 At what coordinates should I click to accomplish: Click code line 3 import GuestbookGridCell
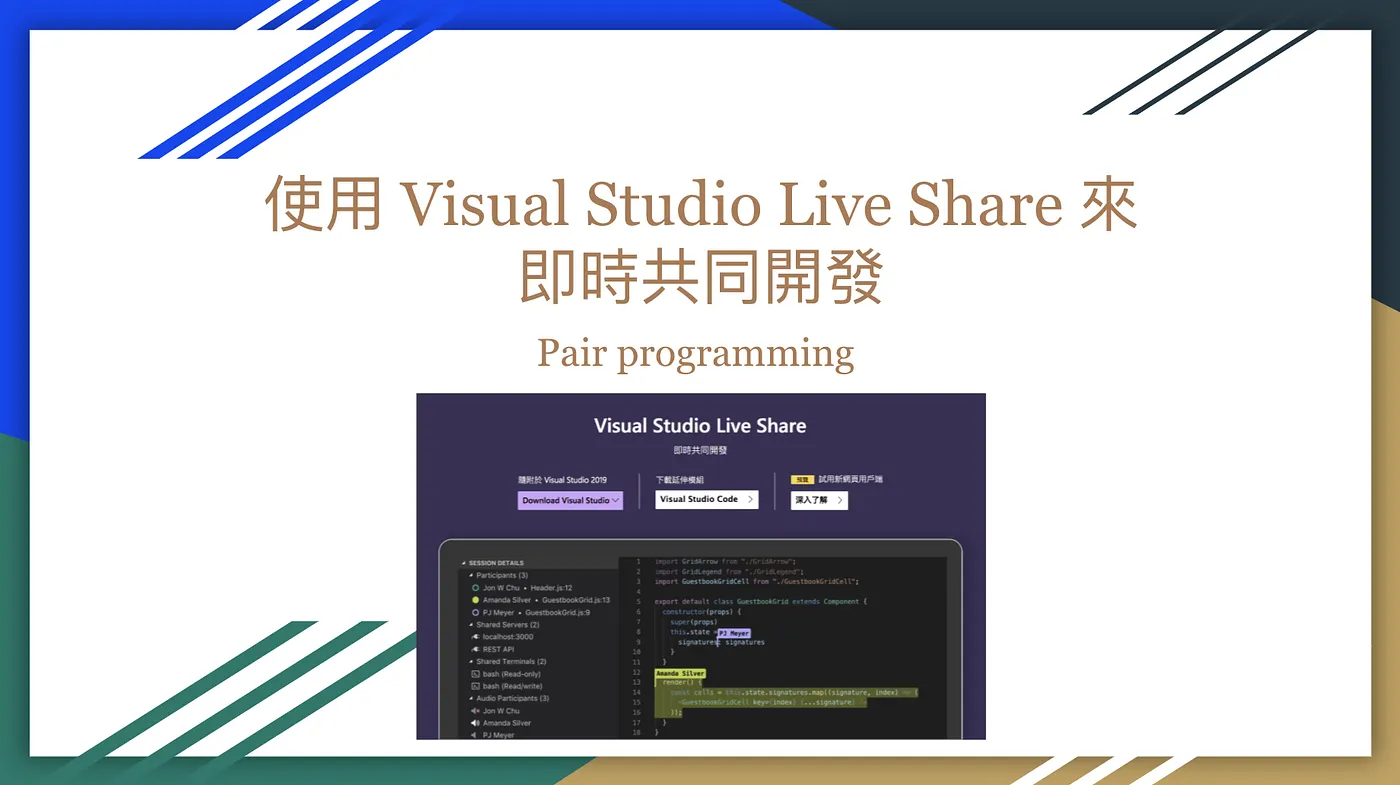coord(757,581)
